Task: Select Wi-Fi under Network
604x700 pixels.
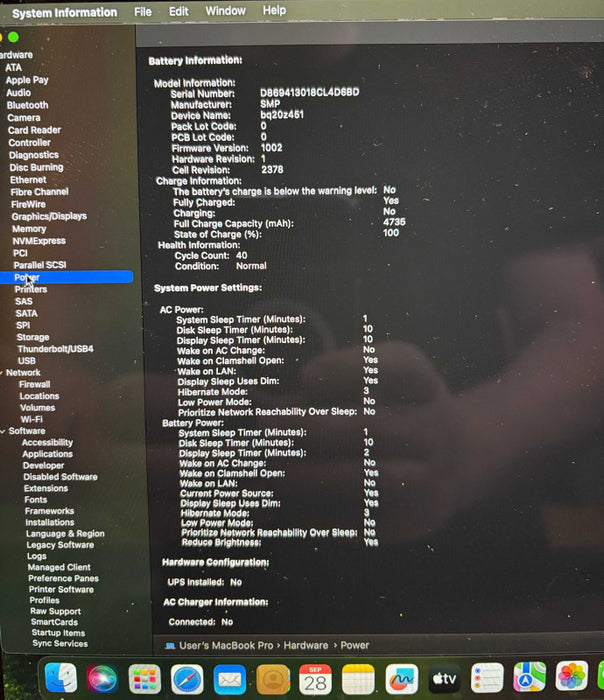Action: click(31, 419)
